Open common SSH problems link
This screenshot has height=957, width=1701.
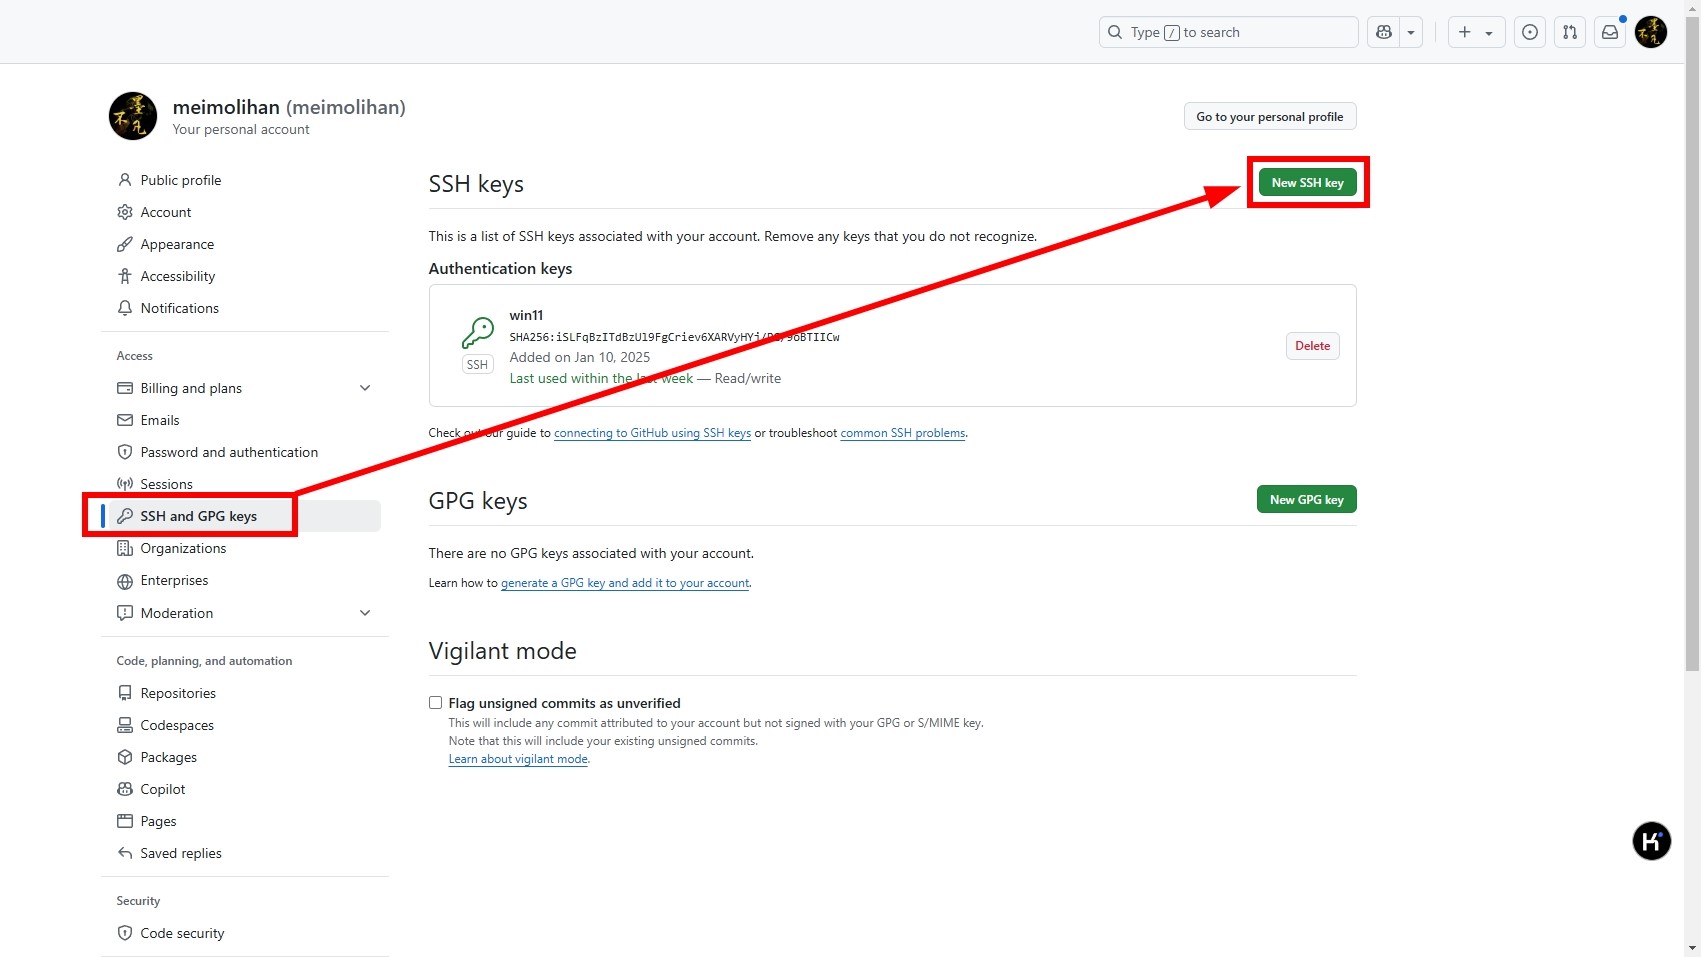coord(903,433)
